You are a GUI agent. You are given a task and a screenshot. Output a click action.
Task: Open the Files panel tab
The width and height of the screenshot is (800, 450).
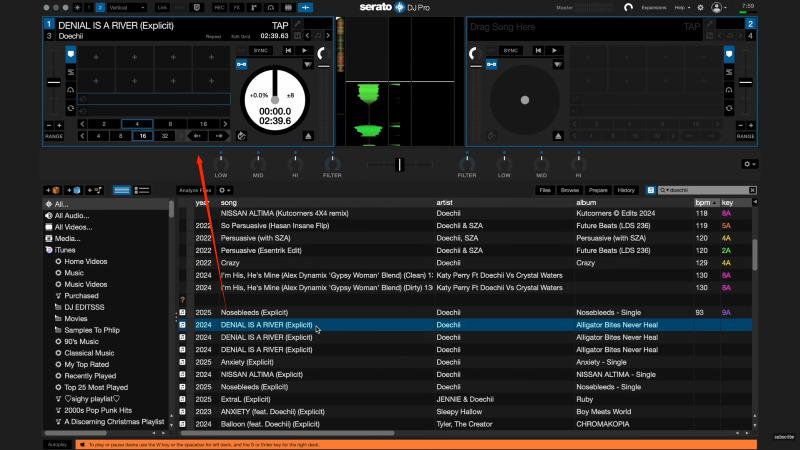coord(545,190)
